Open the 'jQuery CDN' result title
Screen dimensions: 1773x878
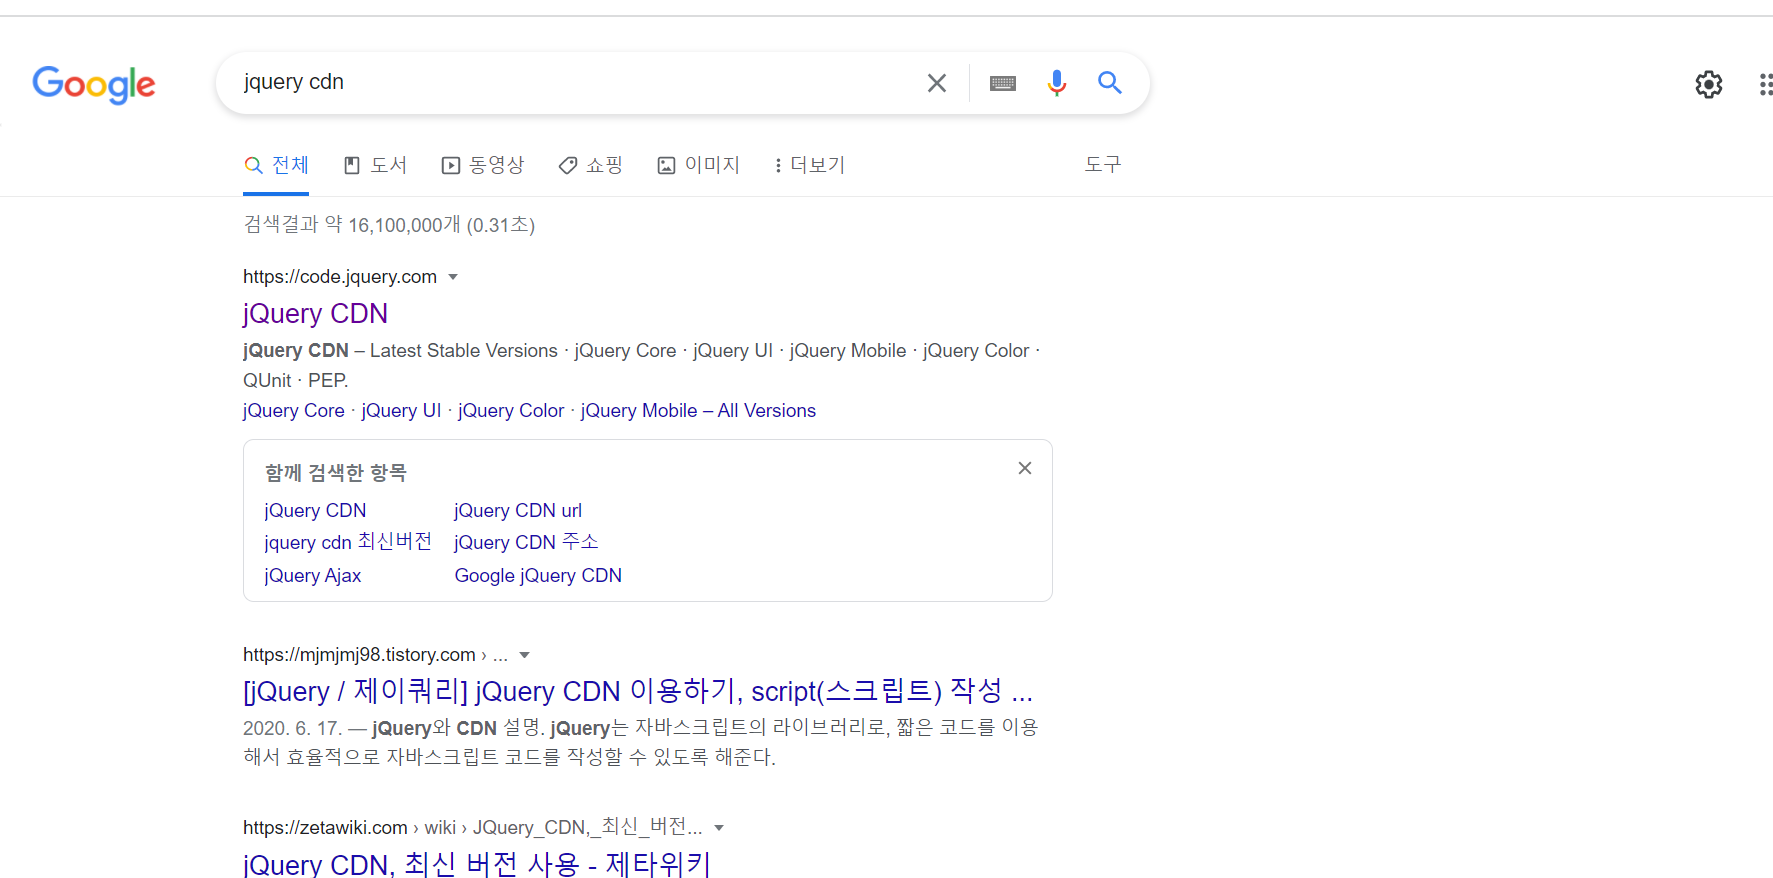point(315,314)
